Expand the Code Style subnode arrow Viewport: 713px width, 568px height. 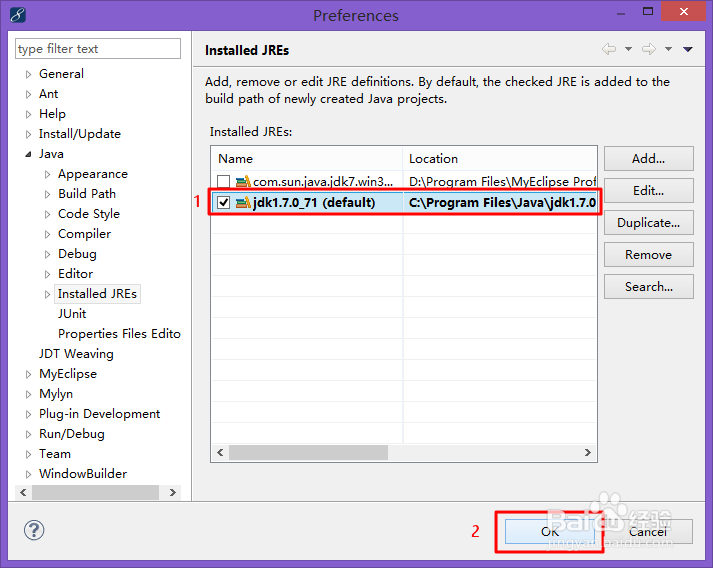pyautogui.click(x=47, y=214)
